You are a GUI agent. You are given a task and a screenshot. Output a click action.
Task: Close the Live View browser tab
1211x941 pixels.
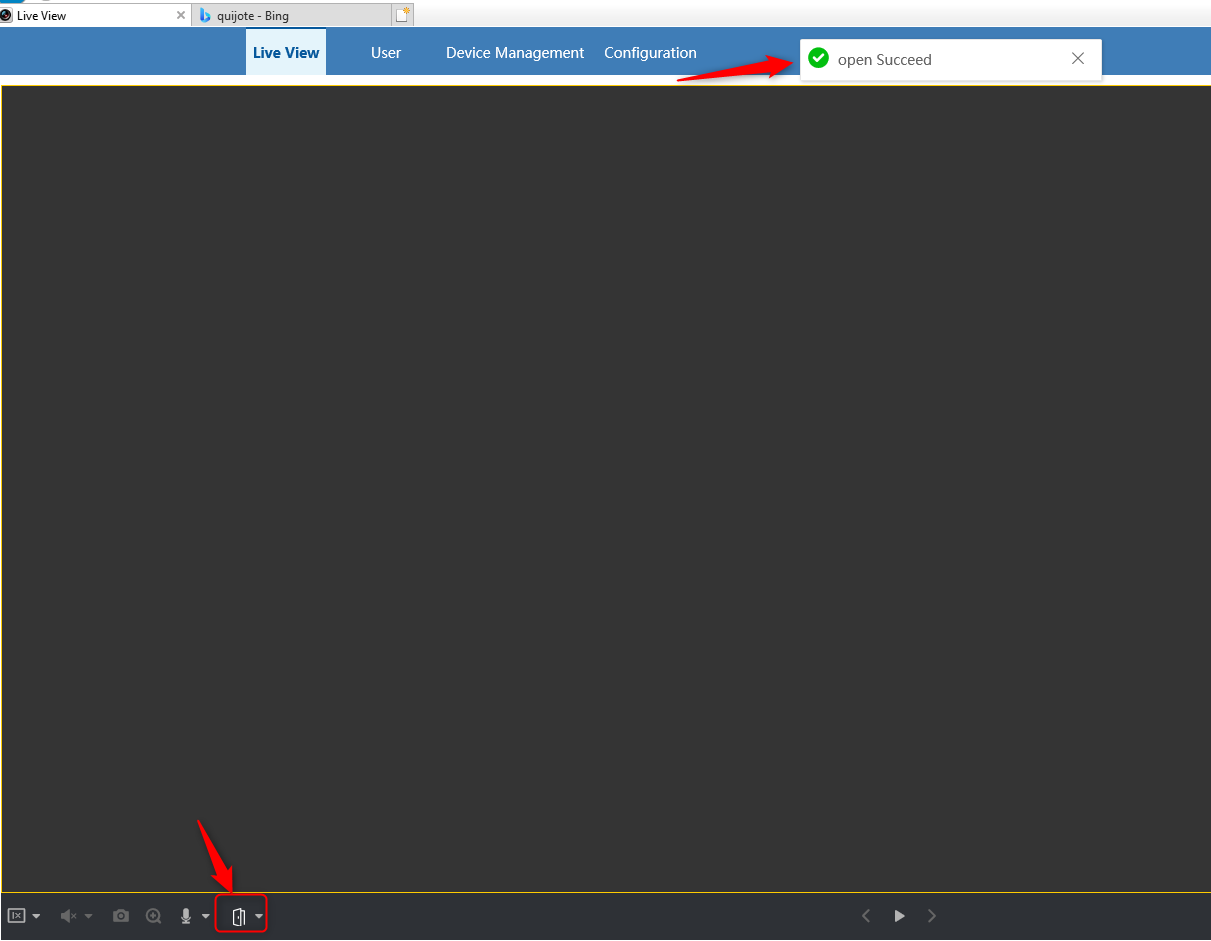(181, 15)
